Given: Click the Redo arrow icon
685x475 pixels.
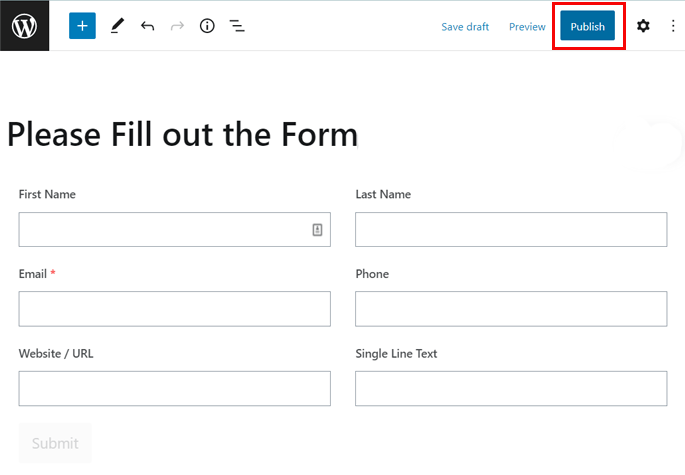Looking at the screenshot, I should pyautogui.click(x=177, y=26).
